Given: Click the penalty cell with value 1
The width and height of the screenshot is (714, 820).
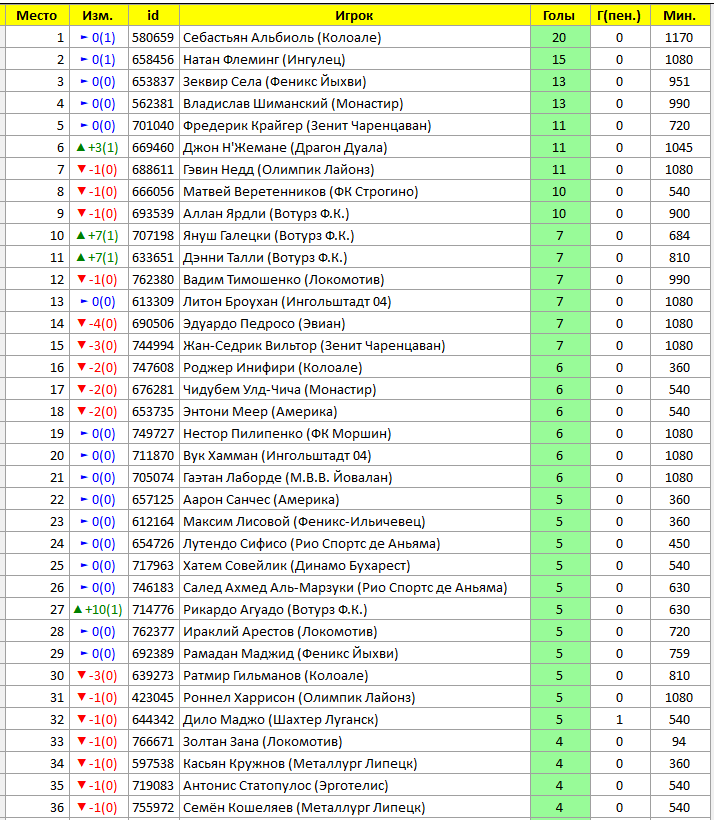Looking at the screenshot, I should click(619, 720).
